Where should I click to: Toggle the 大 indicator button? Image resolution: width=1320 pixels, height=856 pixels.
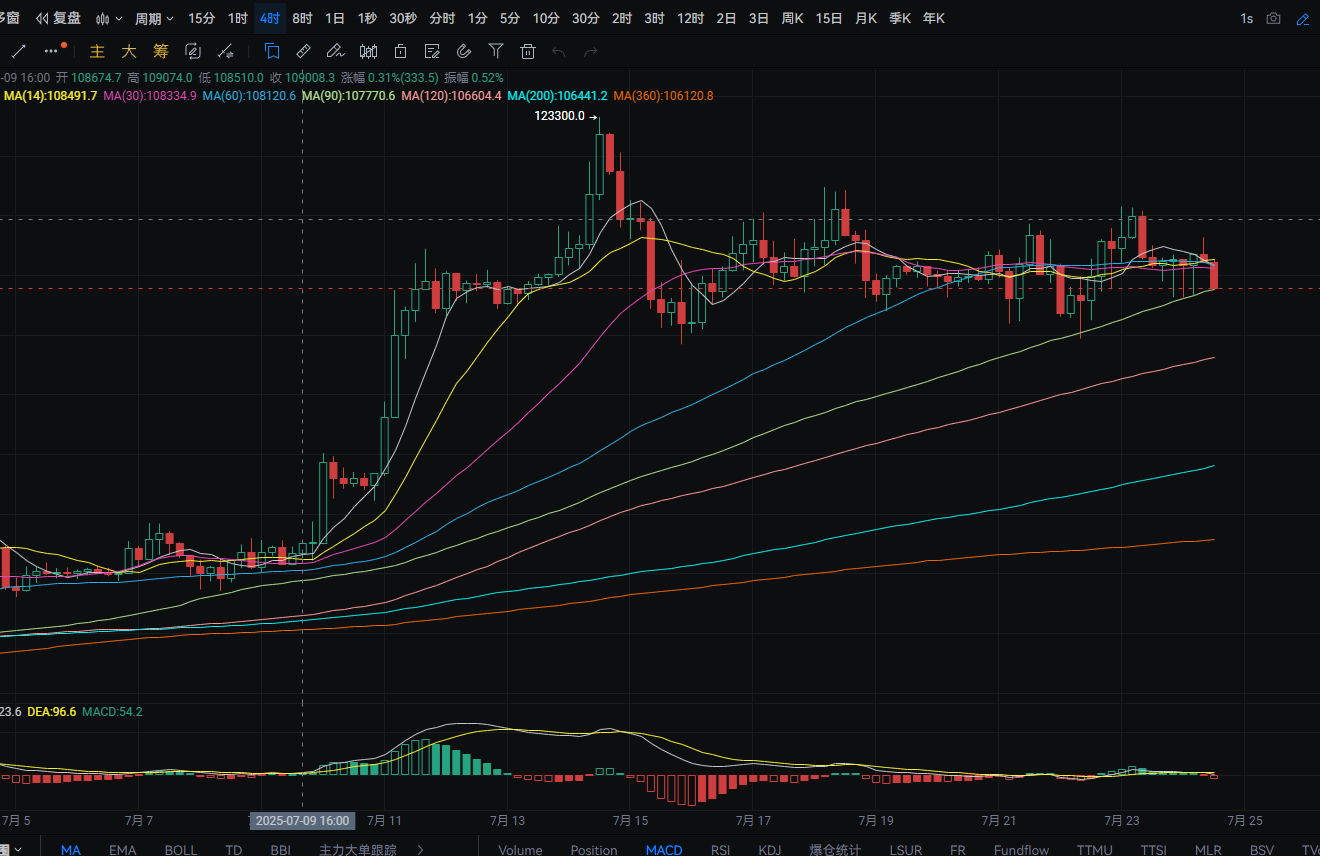point(129,51)
